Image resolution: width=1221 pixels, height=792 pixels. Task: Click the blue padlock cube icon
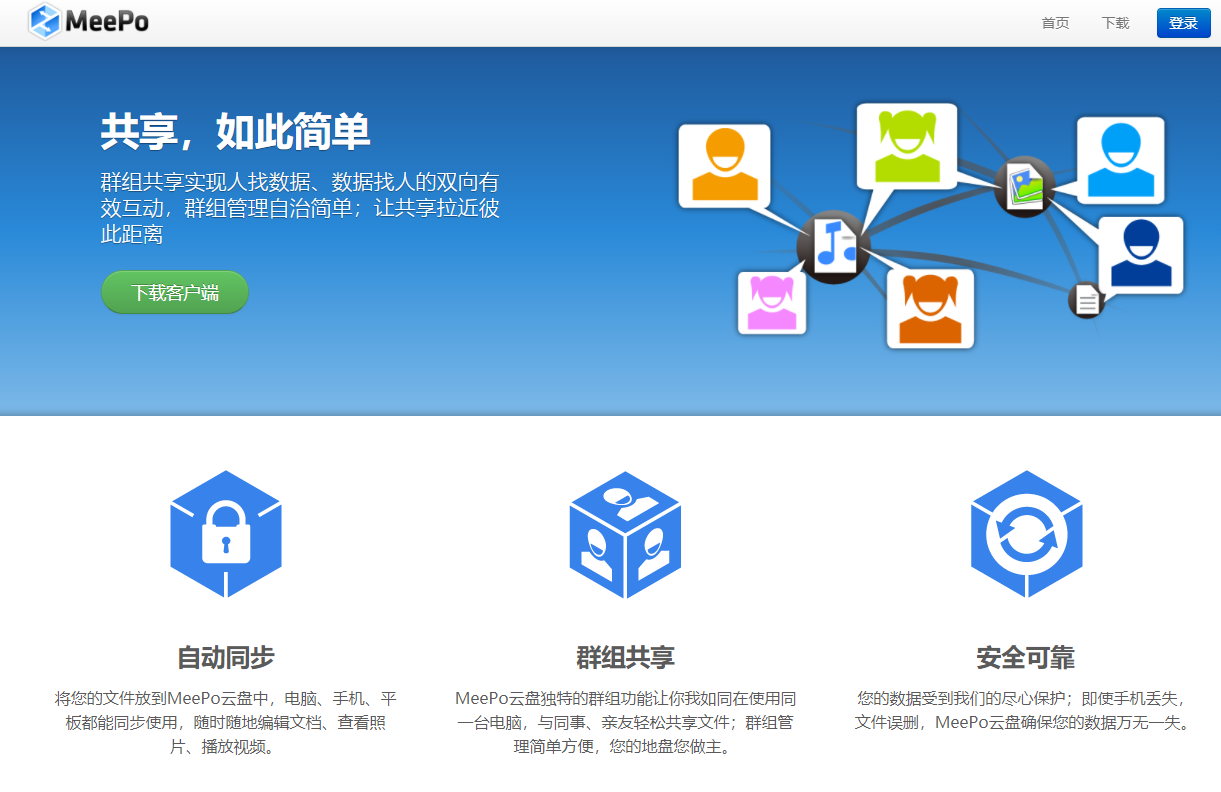pos(226,535)
